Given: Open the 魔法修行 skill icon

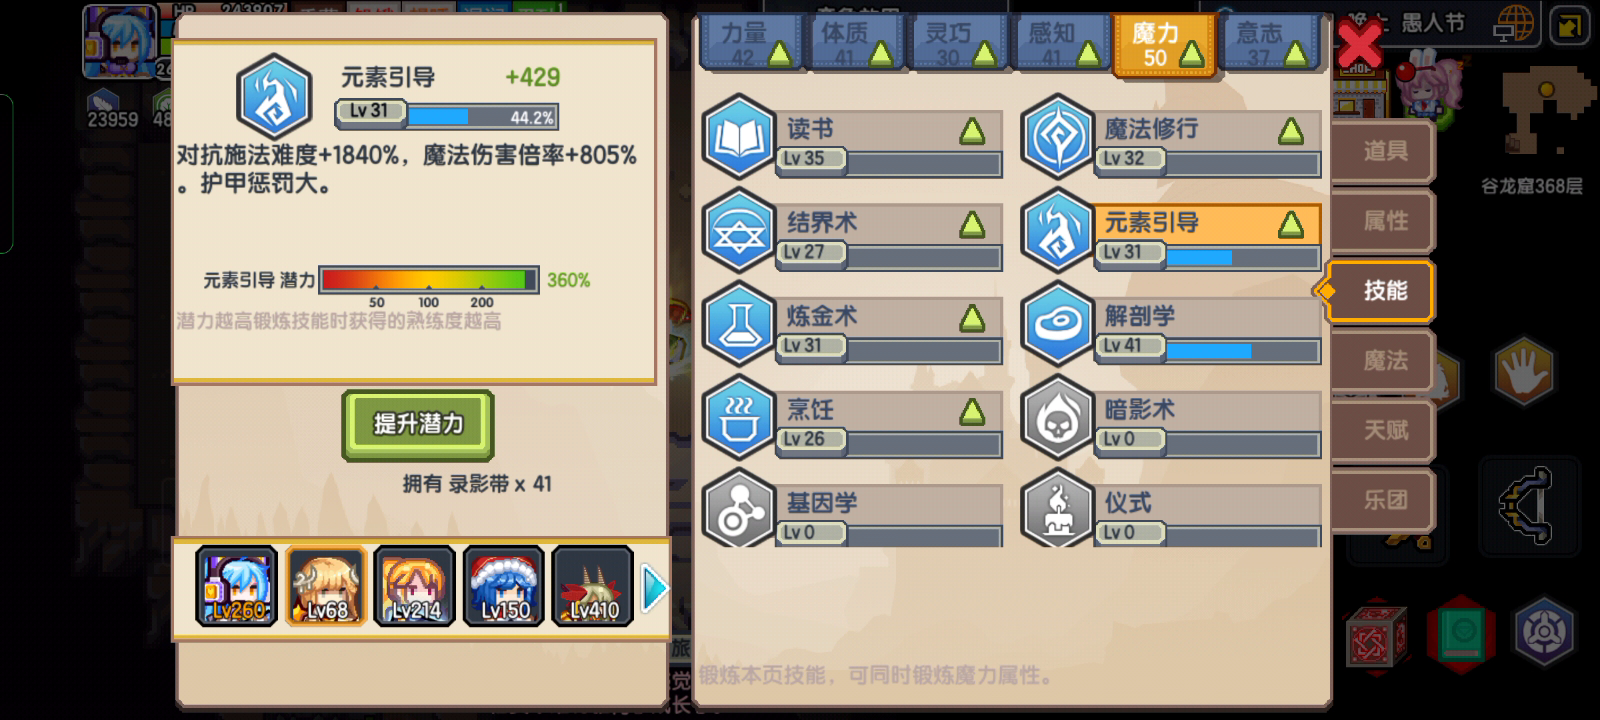Looking at the screenshot, I should pyautogui.click(x=1058, y=139).
